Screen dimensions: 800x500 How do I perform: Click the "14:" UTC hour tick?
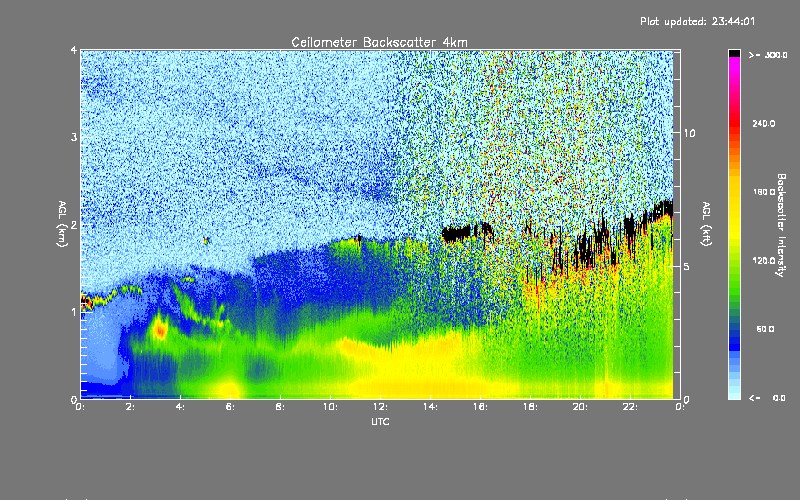click(x=430, y=407)
